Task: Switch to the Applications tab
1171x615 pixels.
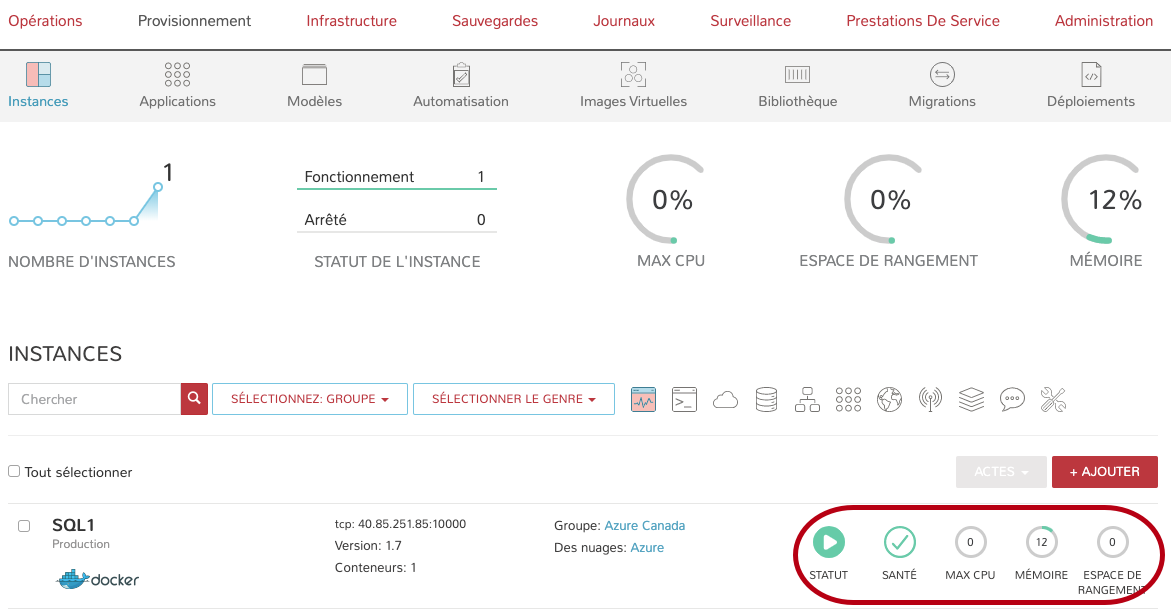Action: pyautogui.click(x=177, y=85)
